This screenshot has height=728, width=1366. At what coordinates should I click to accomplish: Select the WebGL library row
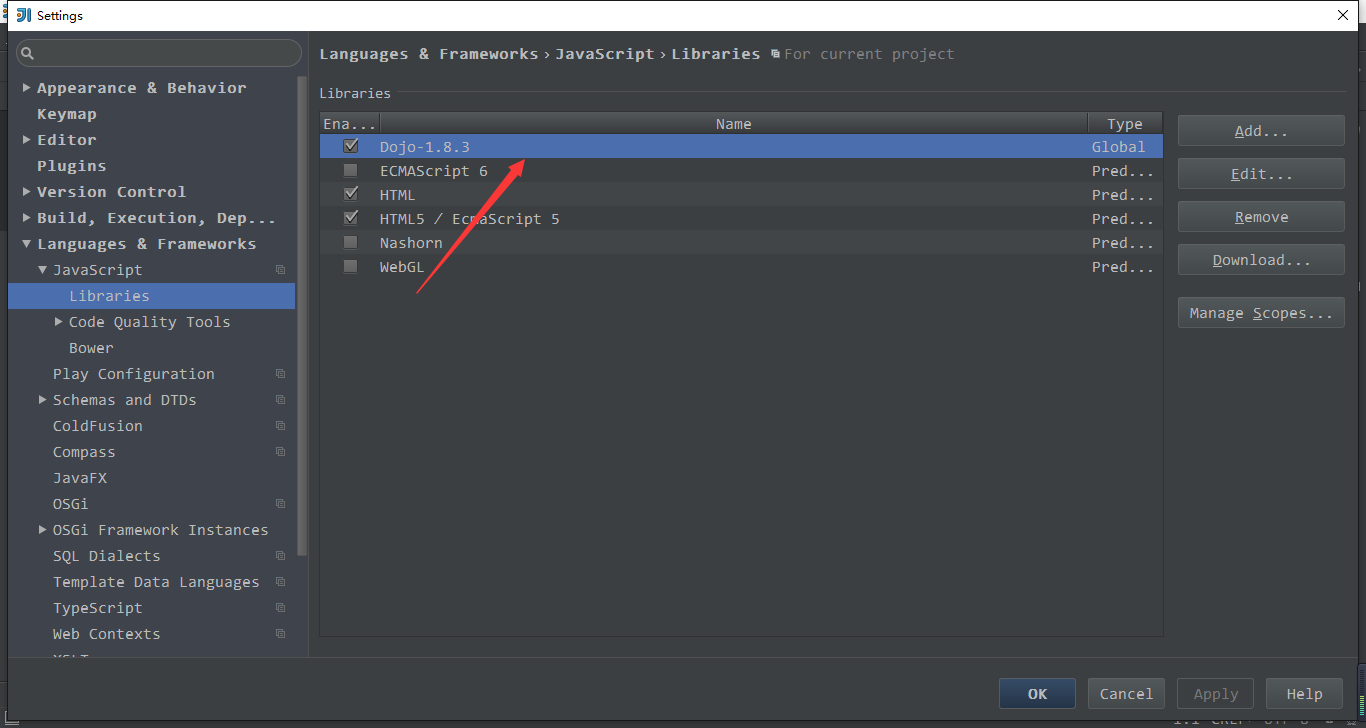(x=741, y=267)
